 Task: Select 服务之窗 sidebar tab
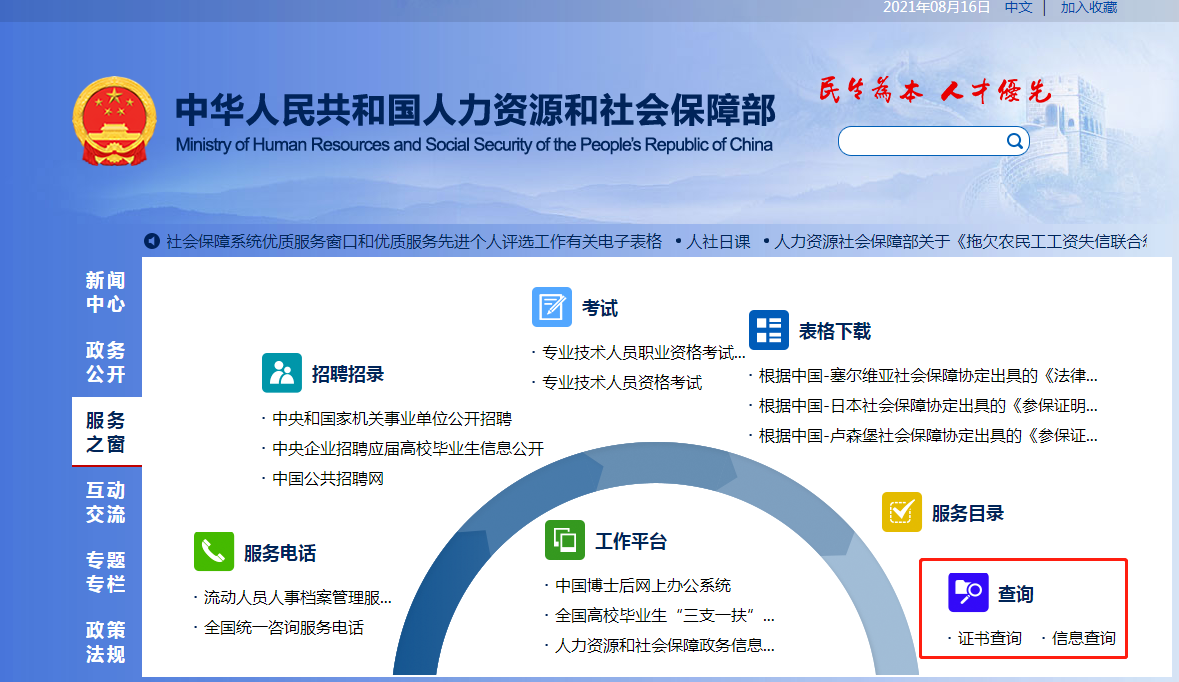coord(106,432)
